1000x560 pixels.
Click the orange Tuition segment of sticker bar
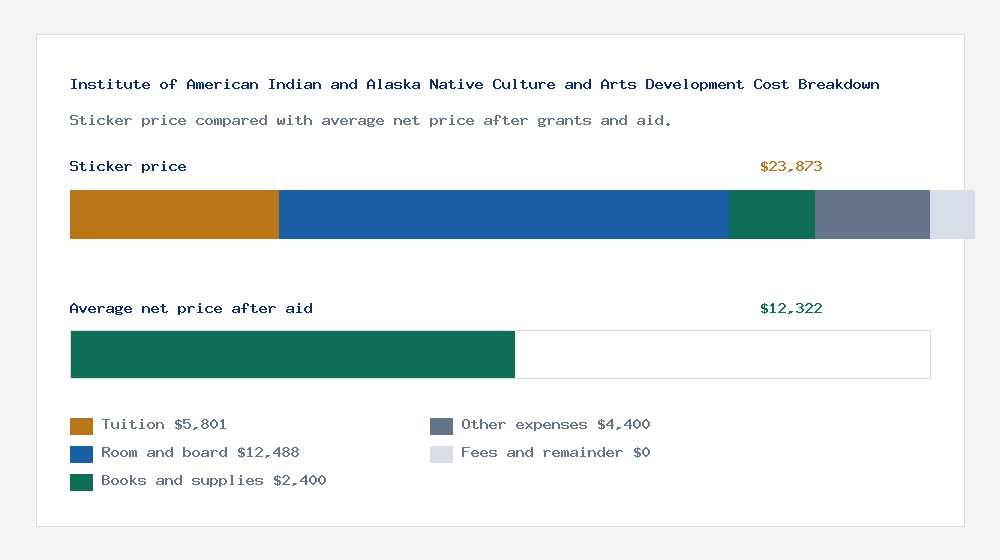tap(174, 214)
